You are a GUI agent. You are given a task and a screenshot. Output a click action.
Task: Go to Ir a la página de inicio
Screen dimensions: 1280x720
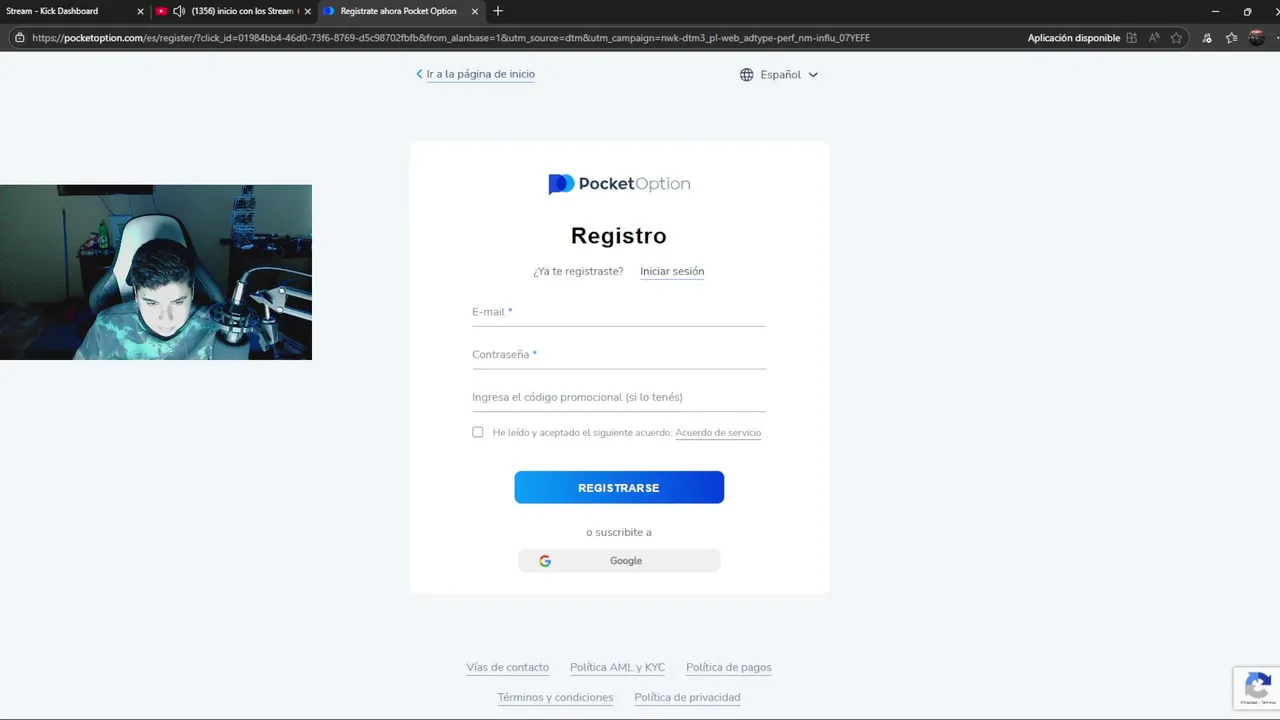pyautogui.click(x=480, y=74)
